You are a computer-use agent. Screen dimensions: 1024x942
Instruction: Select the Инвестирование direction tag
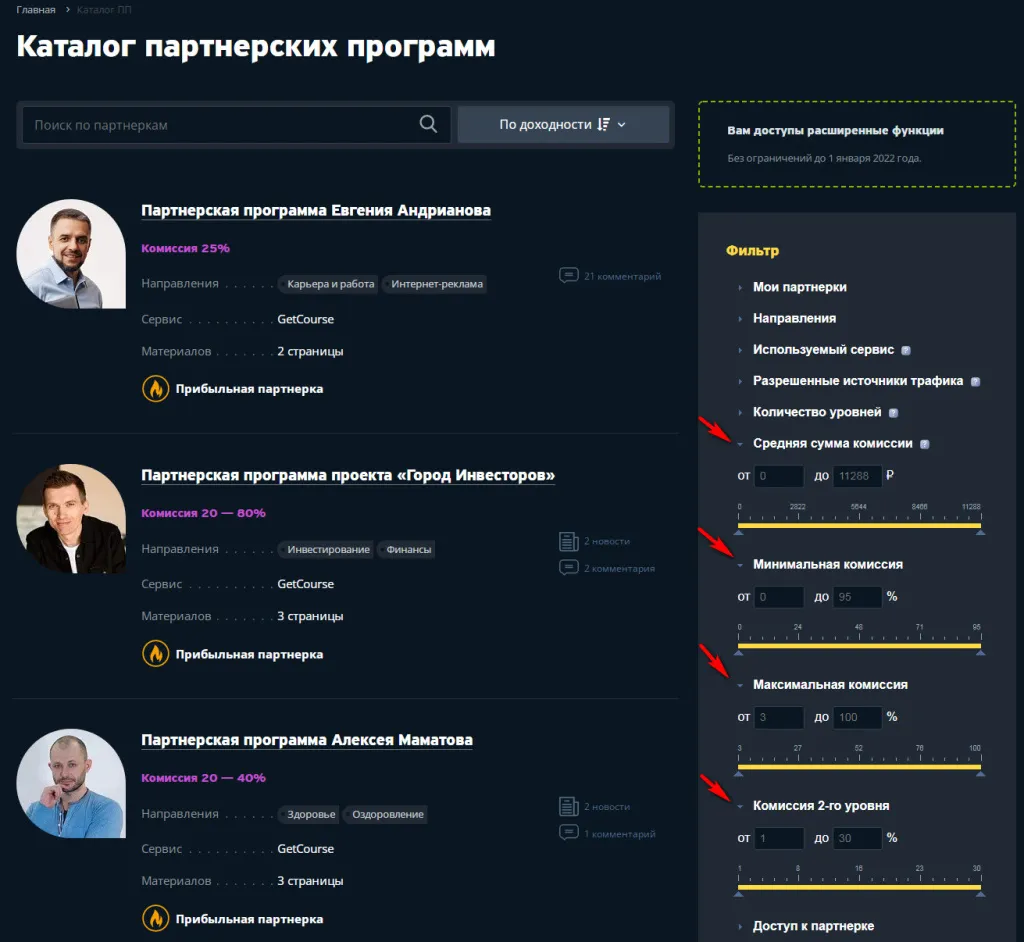[328, 549]
